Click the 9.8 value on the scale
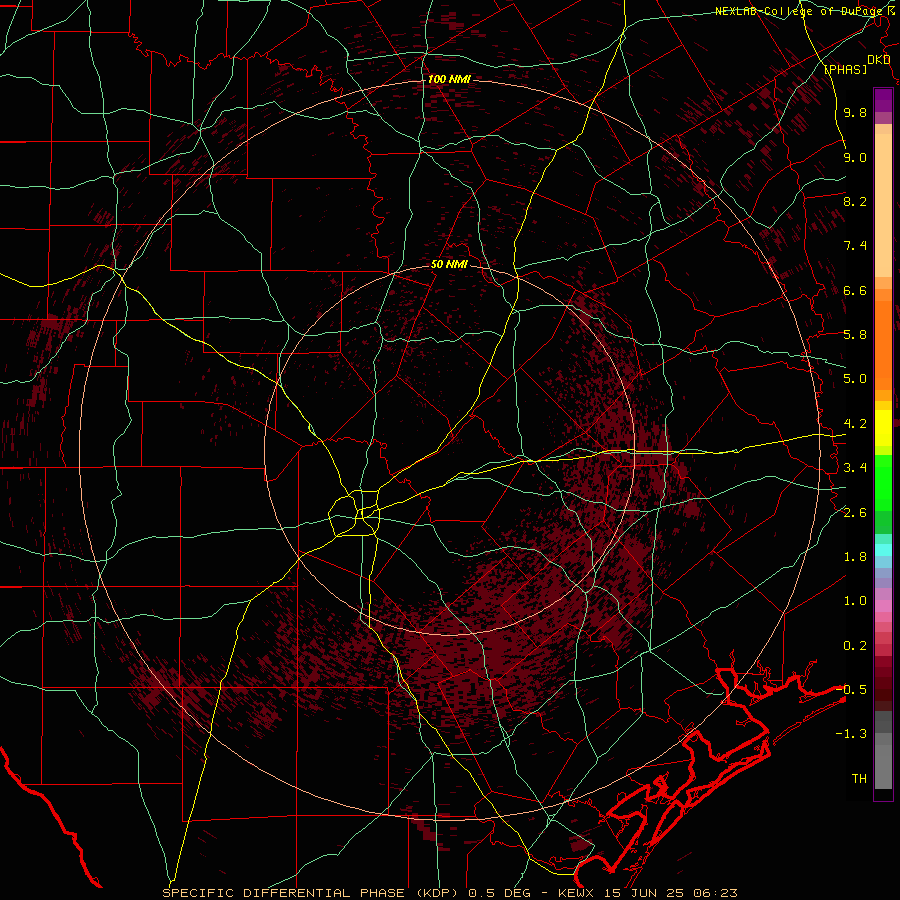Image resolution: width=900 pixels, height=900 pixels. (855, 113)
